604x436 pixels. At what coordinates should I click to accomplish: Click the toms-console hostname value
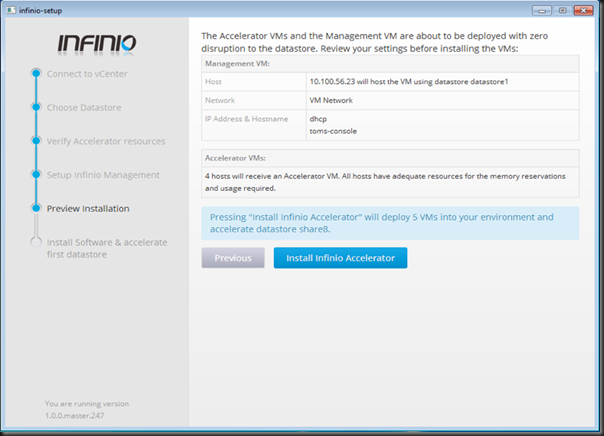click(333, 131)
